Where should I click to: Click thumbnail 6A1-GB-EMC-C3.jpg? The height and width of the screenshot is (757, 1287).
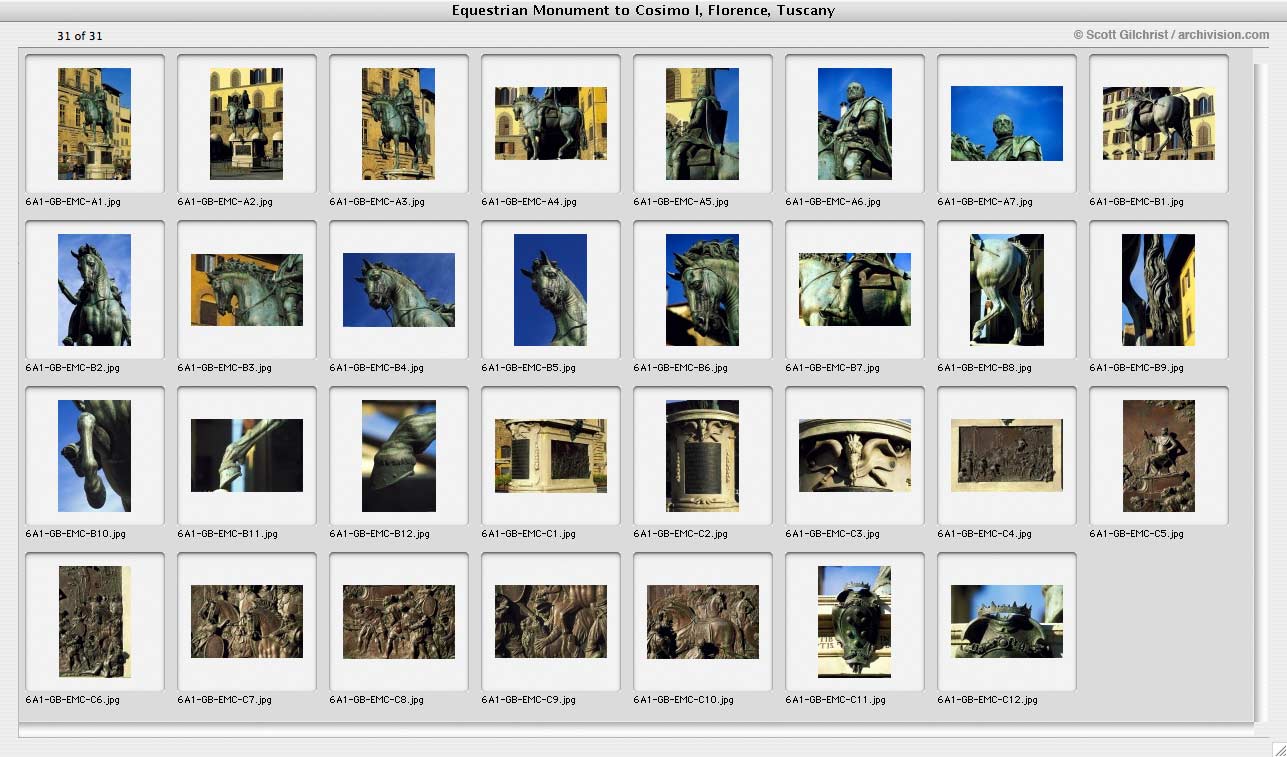click(854, 455)
